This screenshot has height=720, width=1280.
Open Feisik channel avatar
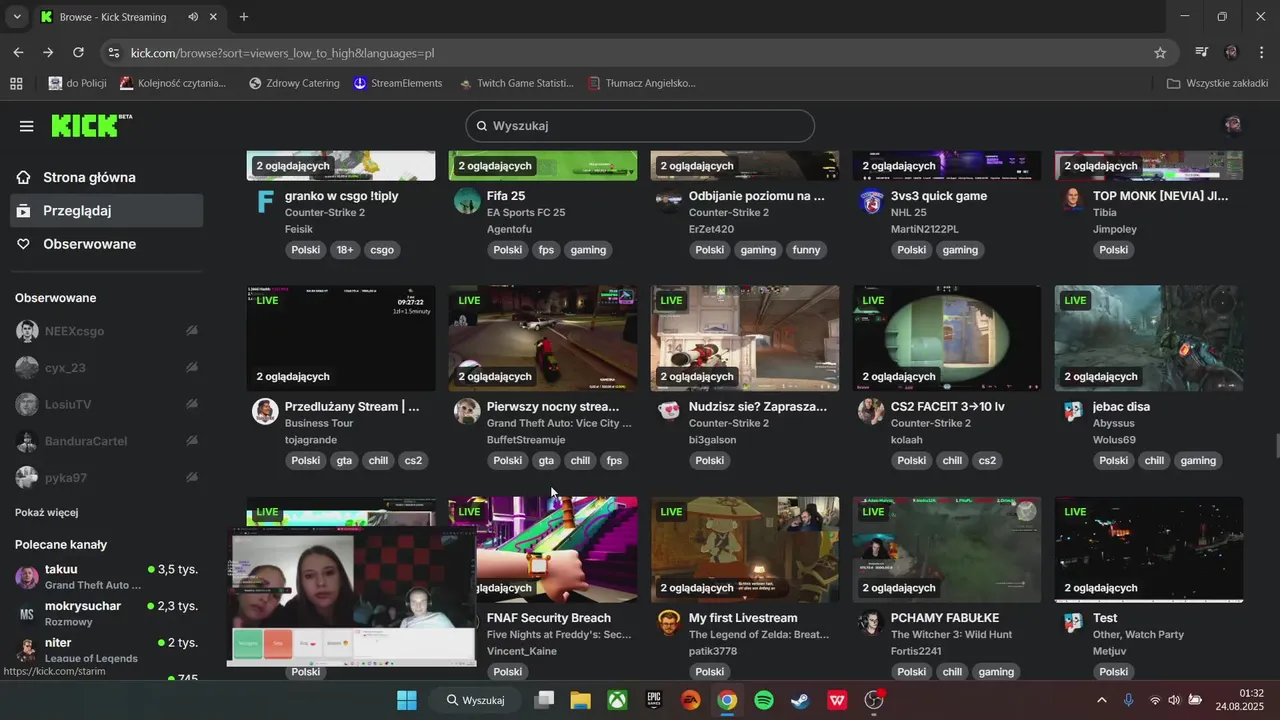click(265, 201)
